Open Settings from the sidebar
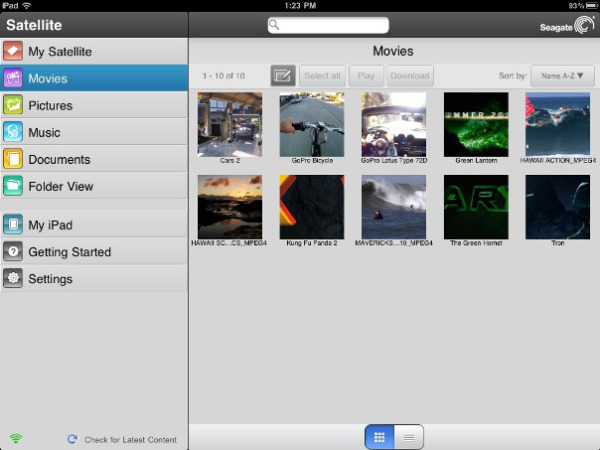 coord(94,278)
